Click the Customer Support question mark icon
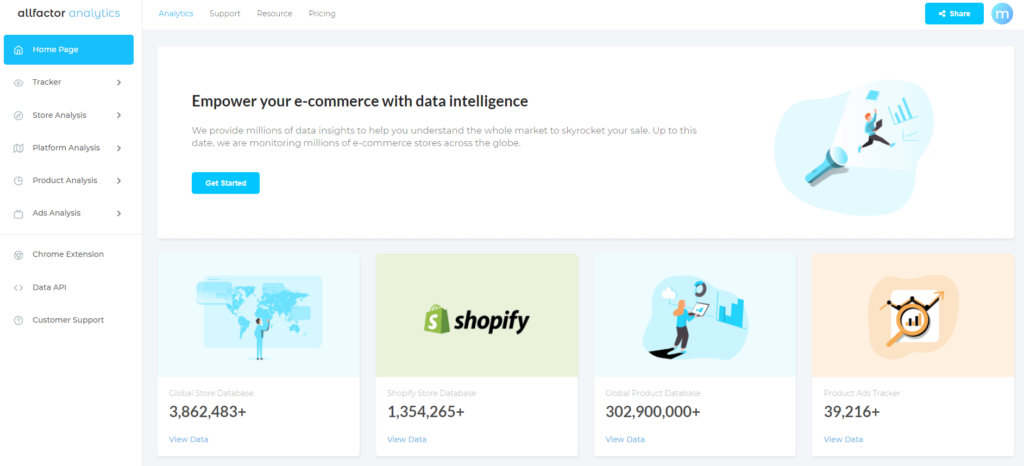 coord(18,320)
